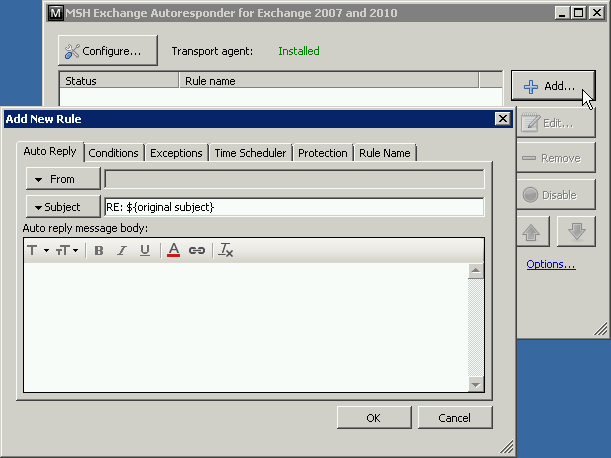This screenshot has height=458, width=611.
Task: Switch to the Conditions tab
Action: pos(113,153)
